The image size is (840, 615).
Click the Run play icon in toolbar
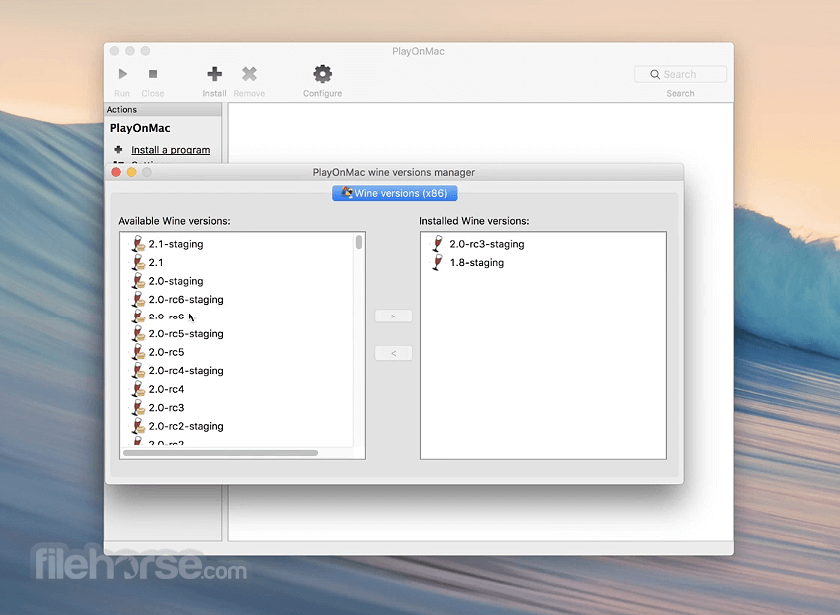click(123, 74)
